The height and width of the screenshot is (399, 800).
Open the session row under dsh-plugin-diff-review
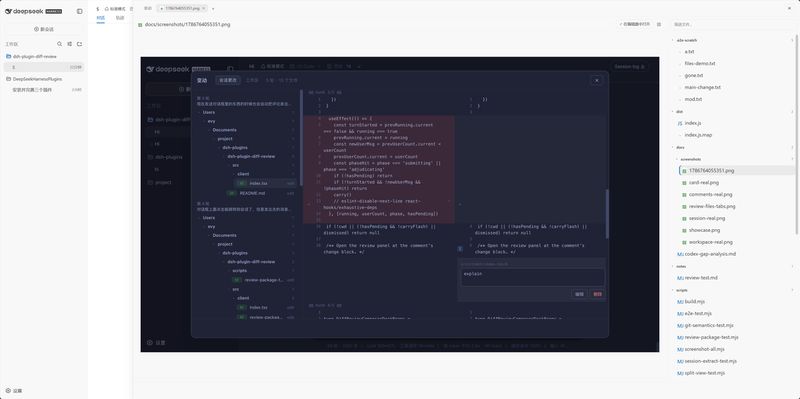(x=44, y=67)
